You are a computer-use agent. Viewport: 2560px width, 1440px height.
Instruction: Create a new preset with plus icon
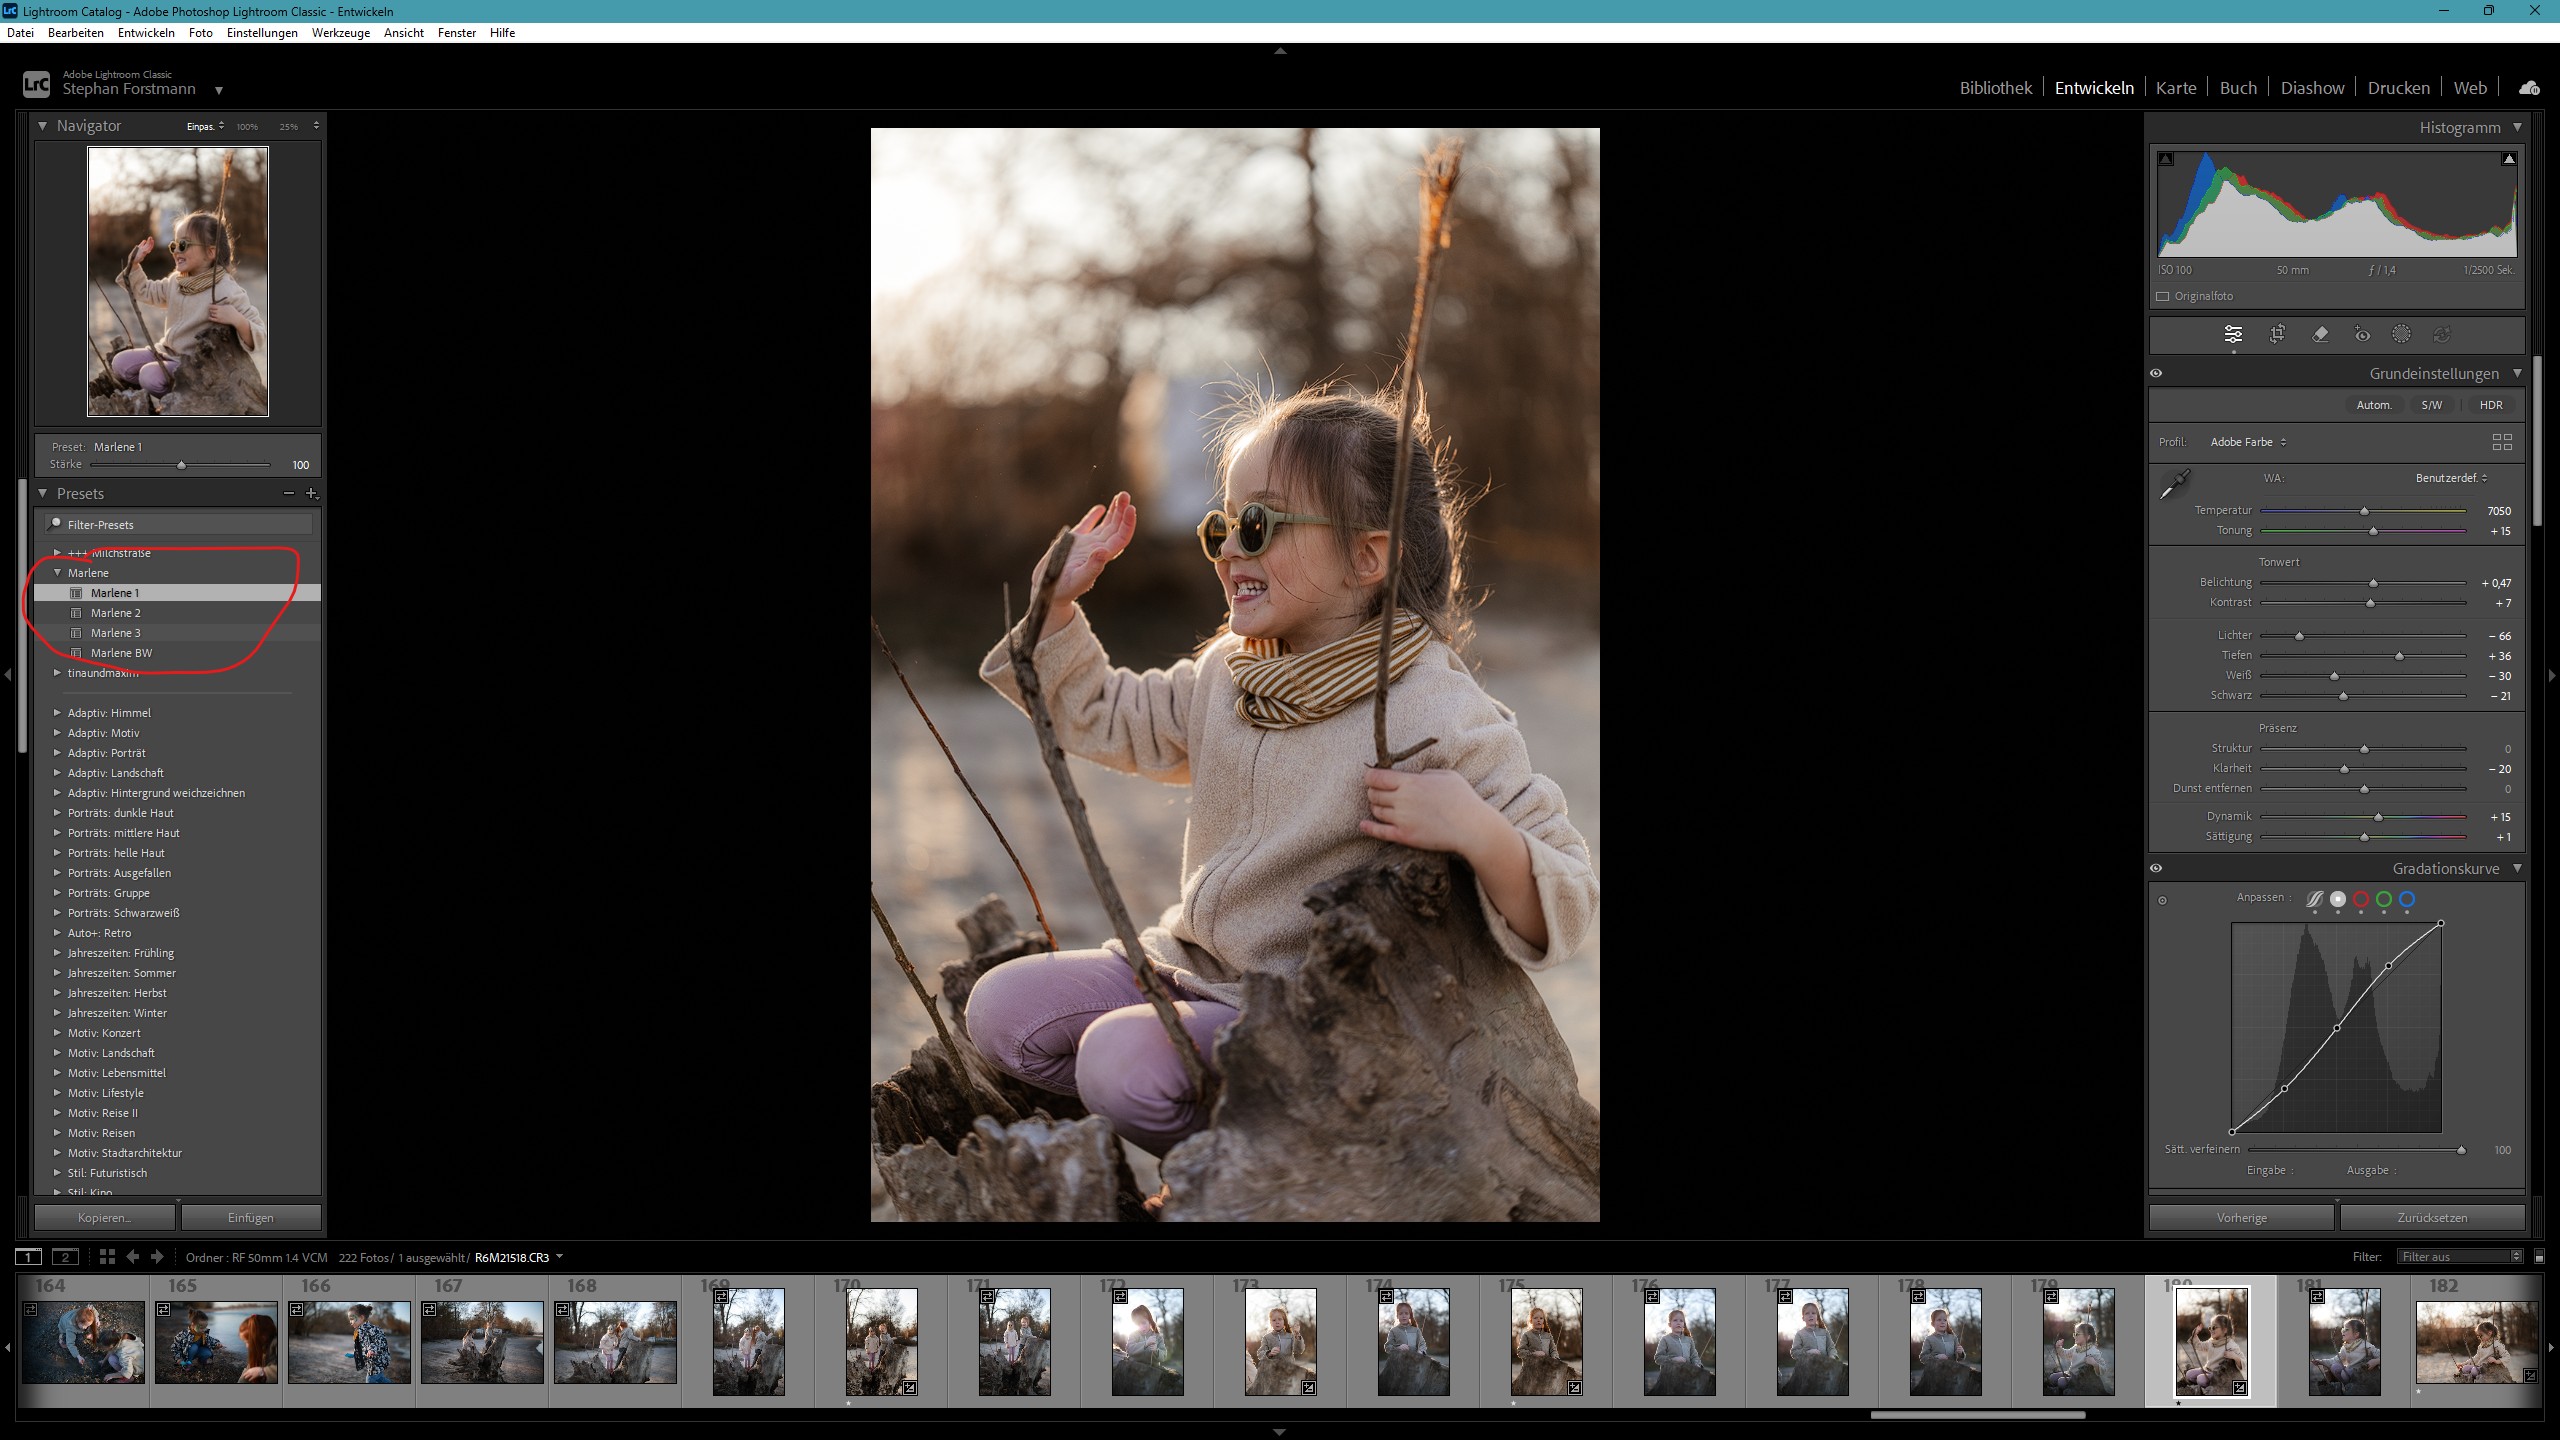pos(312,494)
